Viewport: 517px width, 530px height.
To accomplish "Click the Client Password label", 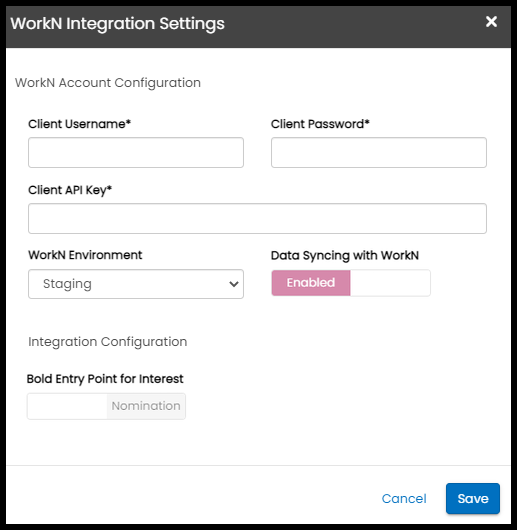I will click(320, 124).
